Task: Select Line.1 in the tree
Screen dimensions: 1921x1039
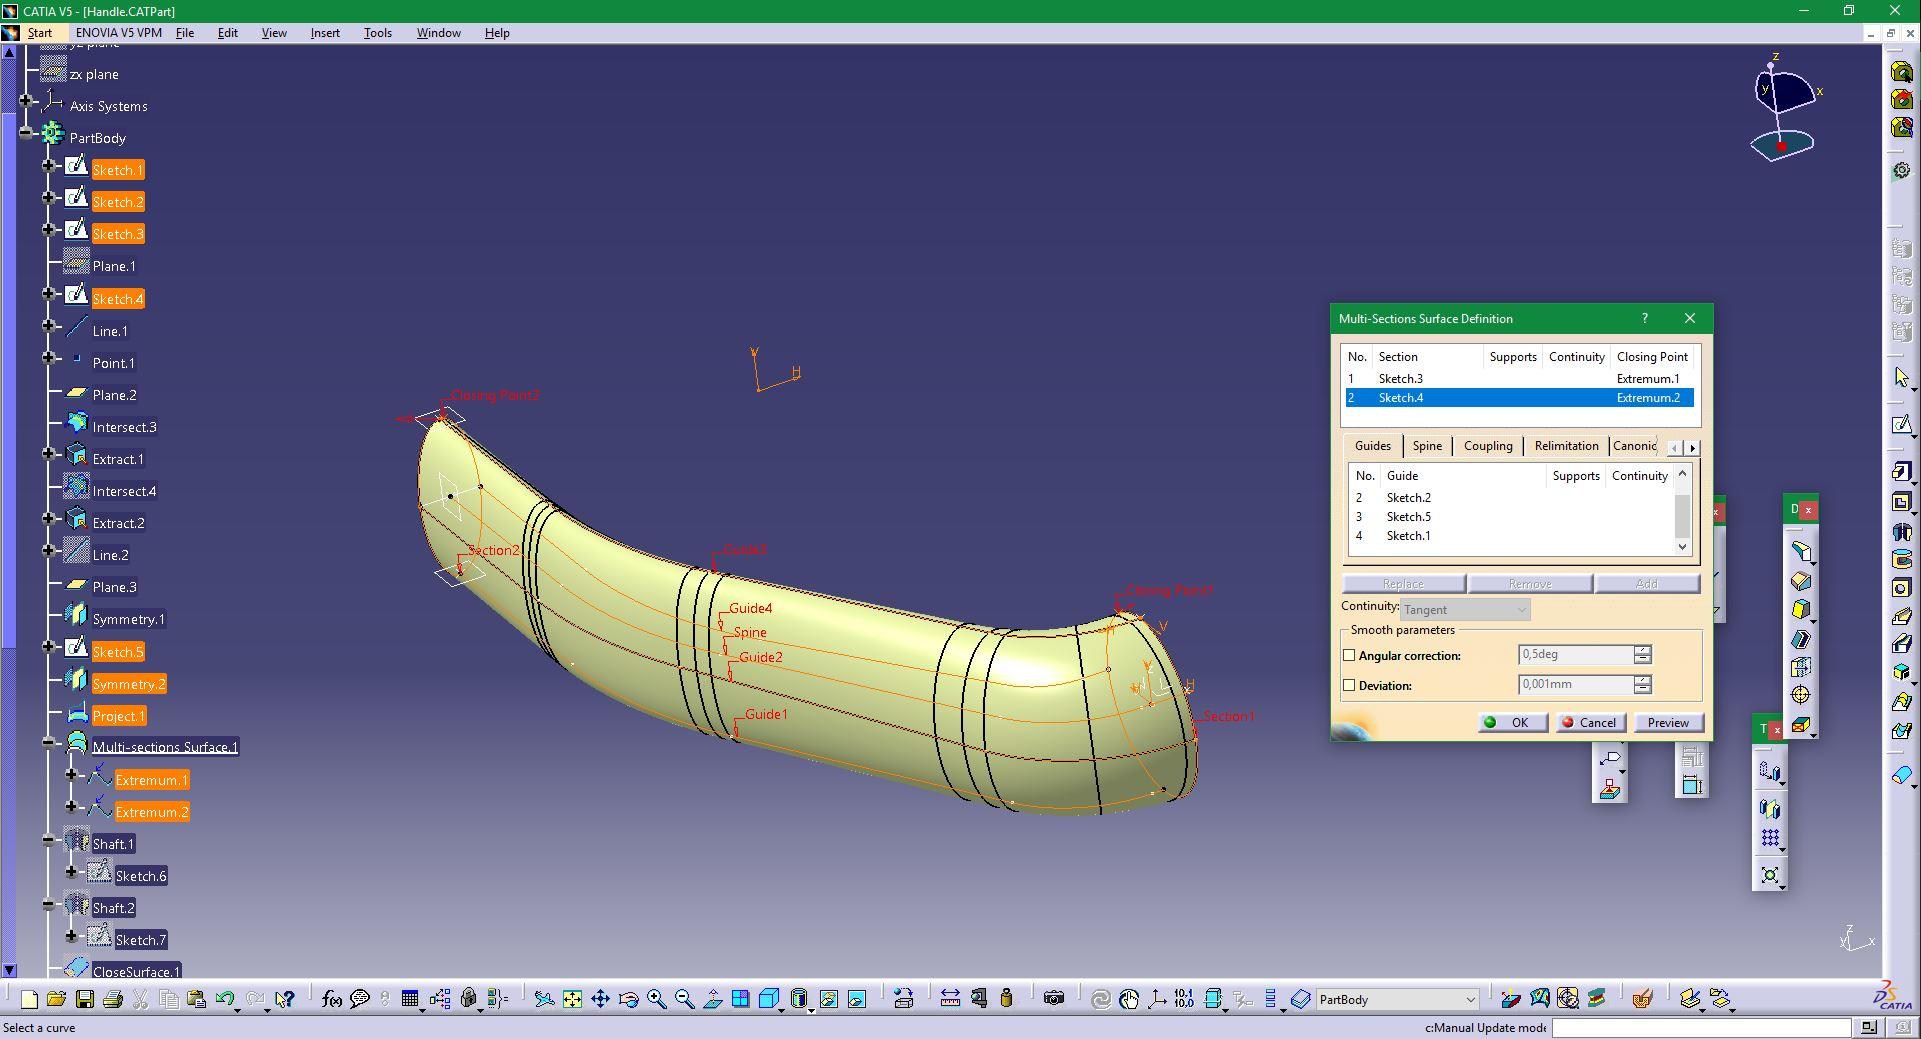Action: coord(110,331)
